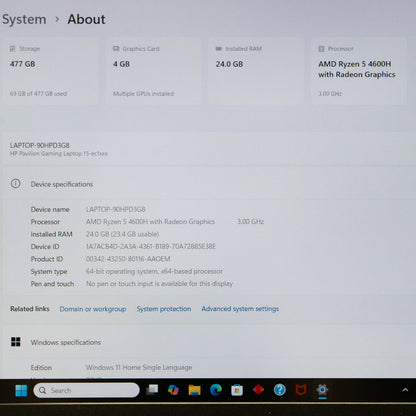Open the Microsoft Store icon

click(x=237, y=390)
